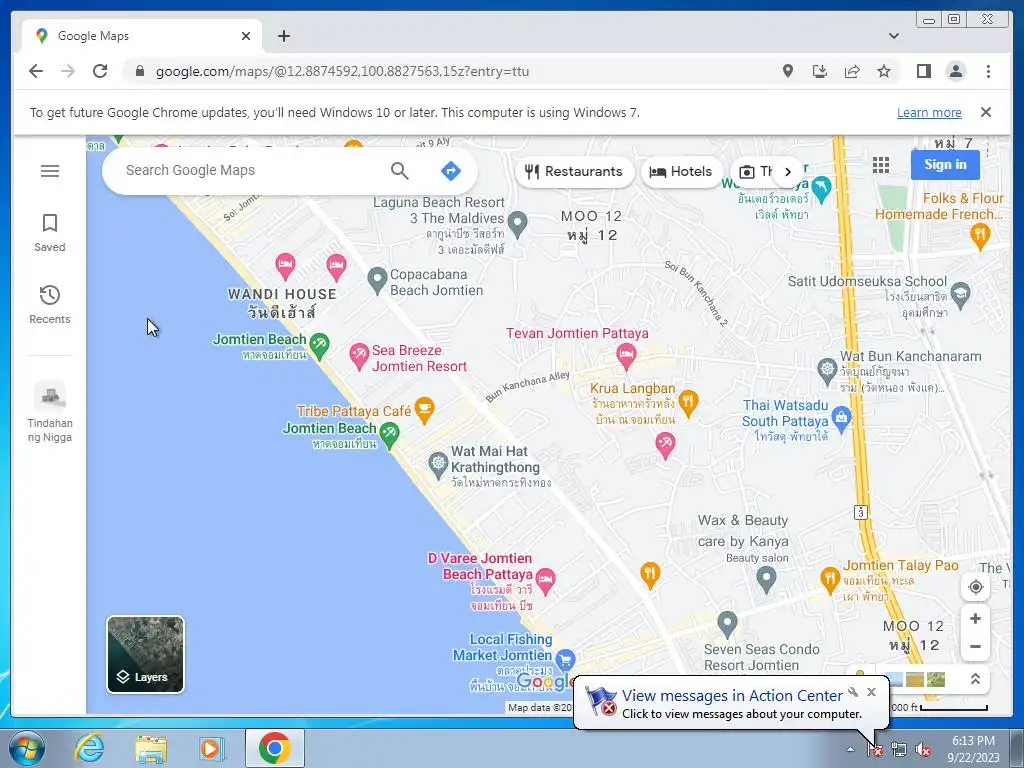Image resolution: width=1024 pixels, height=768 pixels.
Task: Select the Wat Mai Hat Krathingthong marker
Action: [x=438, y=465]
